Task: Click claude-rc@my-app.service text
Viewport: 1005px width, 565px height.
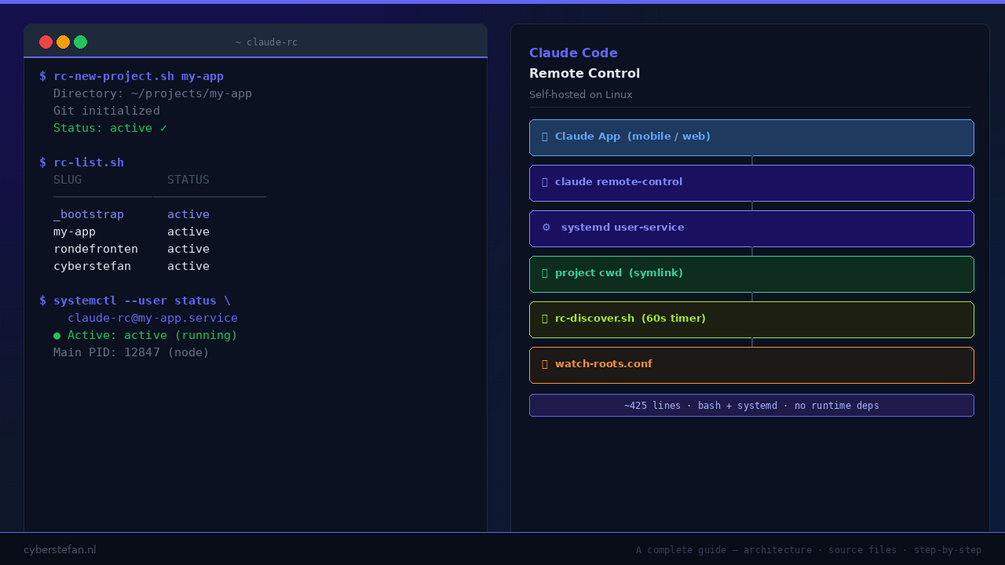Action: click(153, 318)
